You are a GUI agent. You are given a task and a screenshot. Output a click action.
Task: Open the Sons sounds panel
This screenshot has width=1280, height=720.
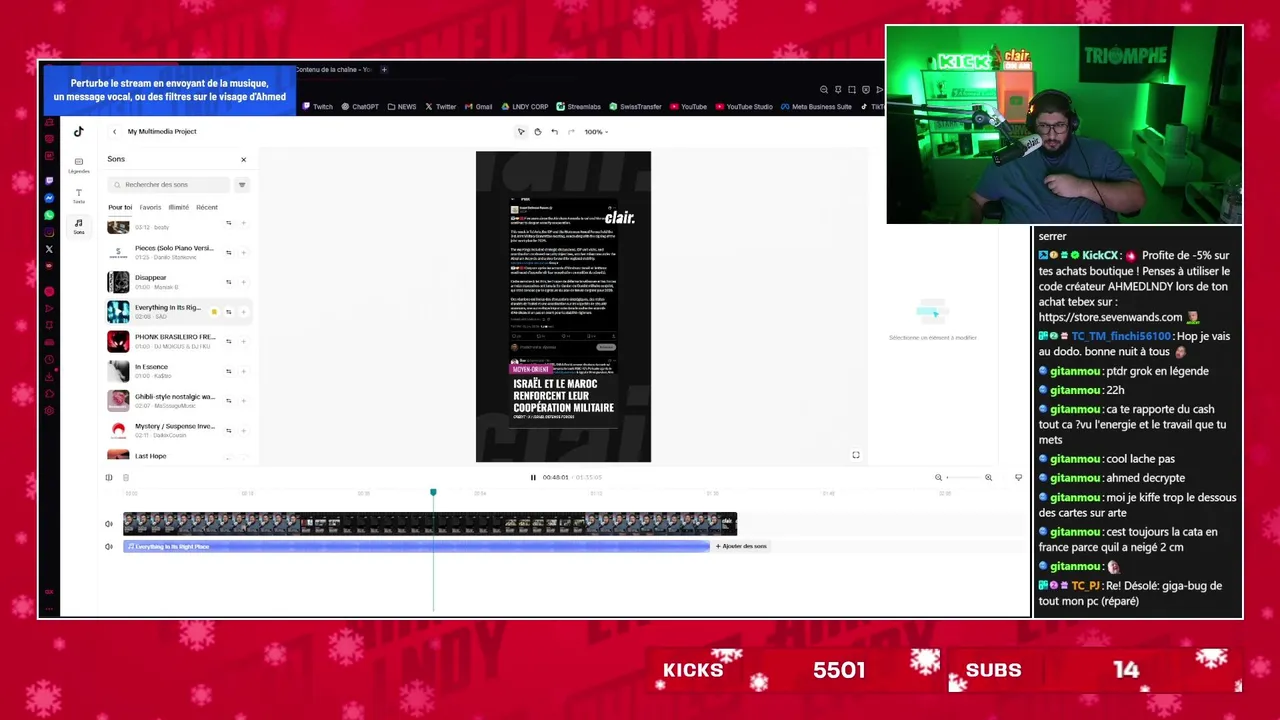point(79,227)
